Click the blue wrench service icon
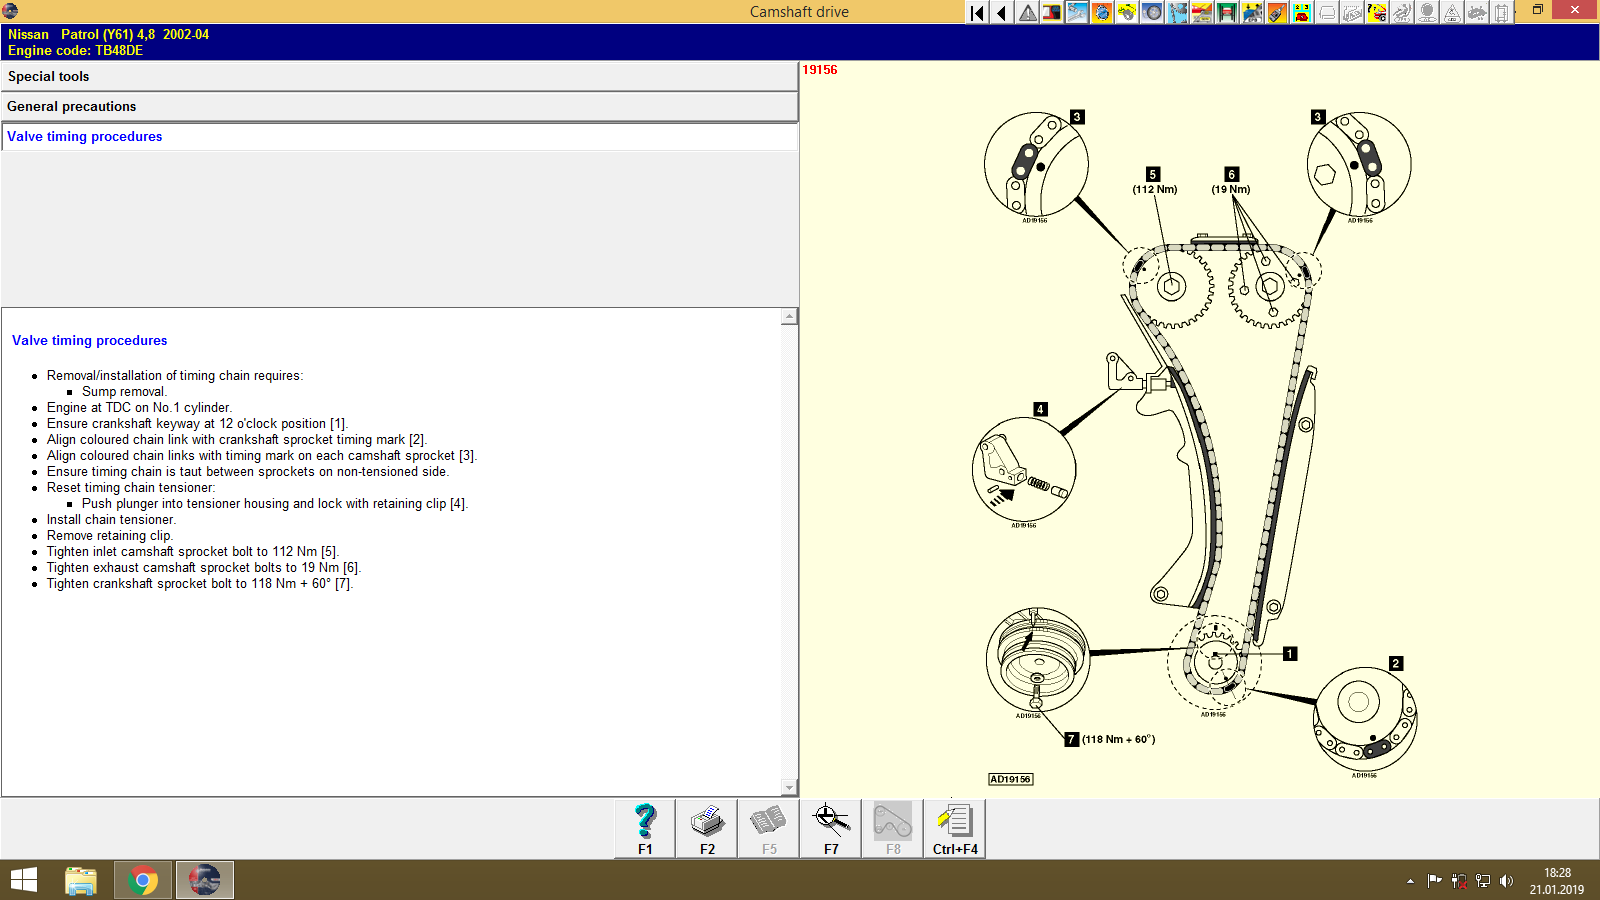 (1077, 13)
